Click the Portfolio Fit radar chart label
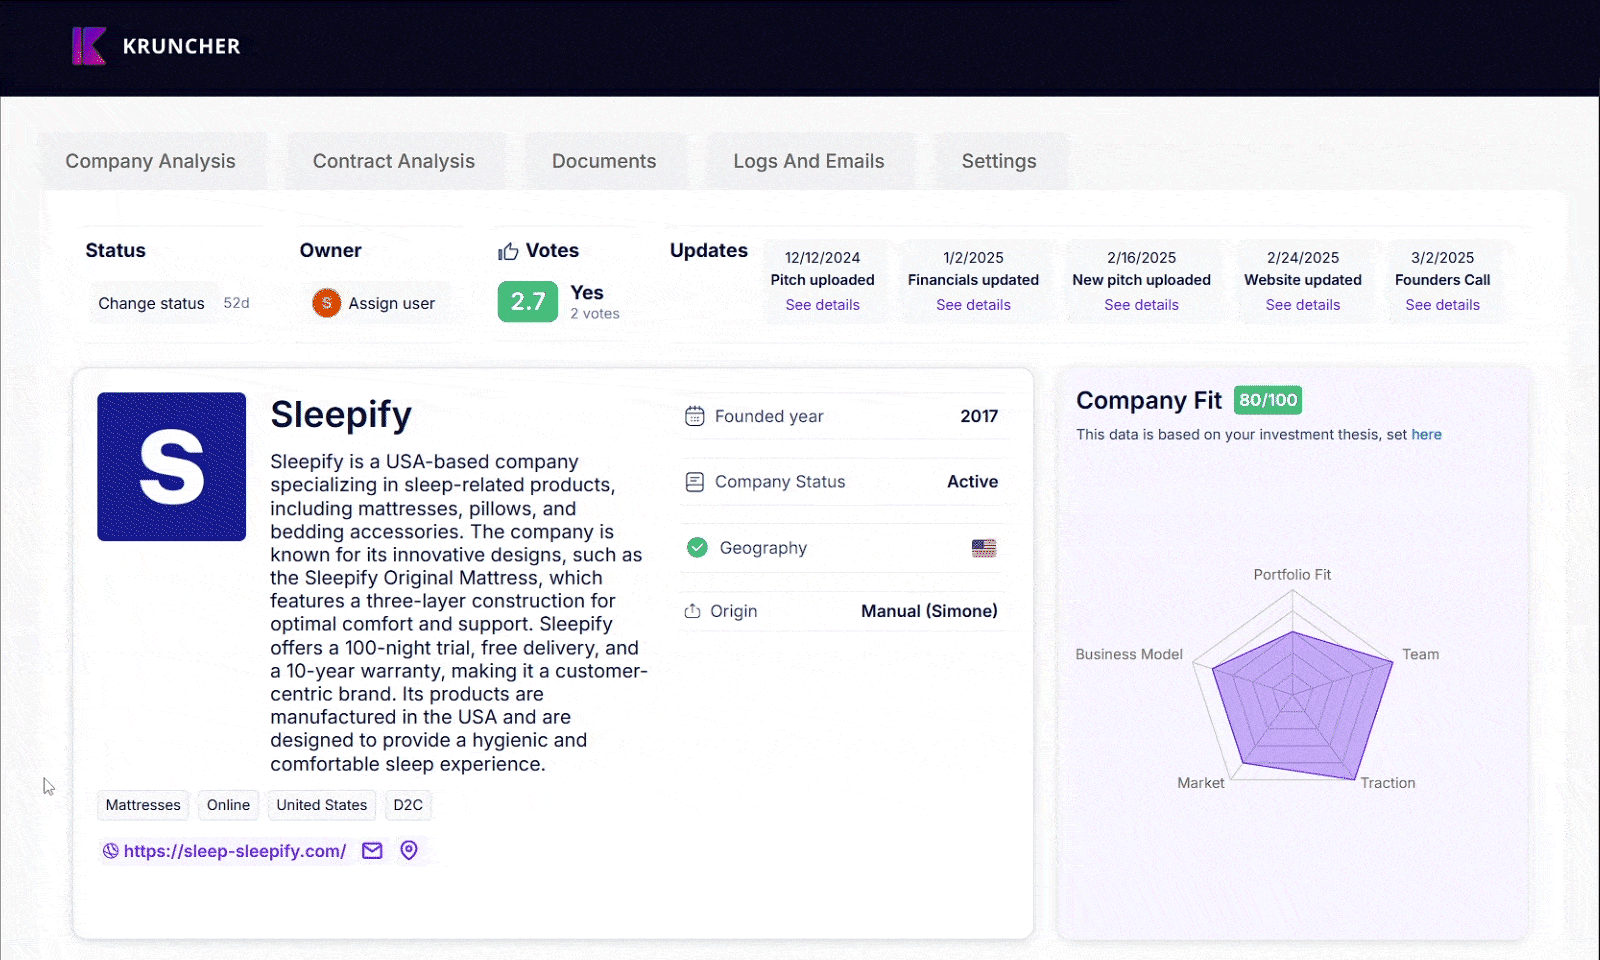Viewport: 1600px width, 960px height. (1292, 574)
